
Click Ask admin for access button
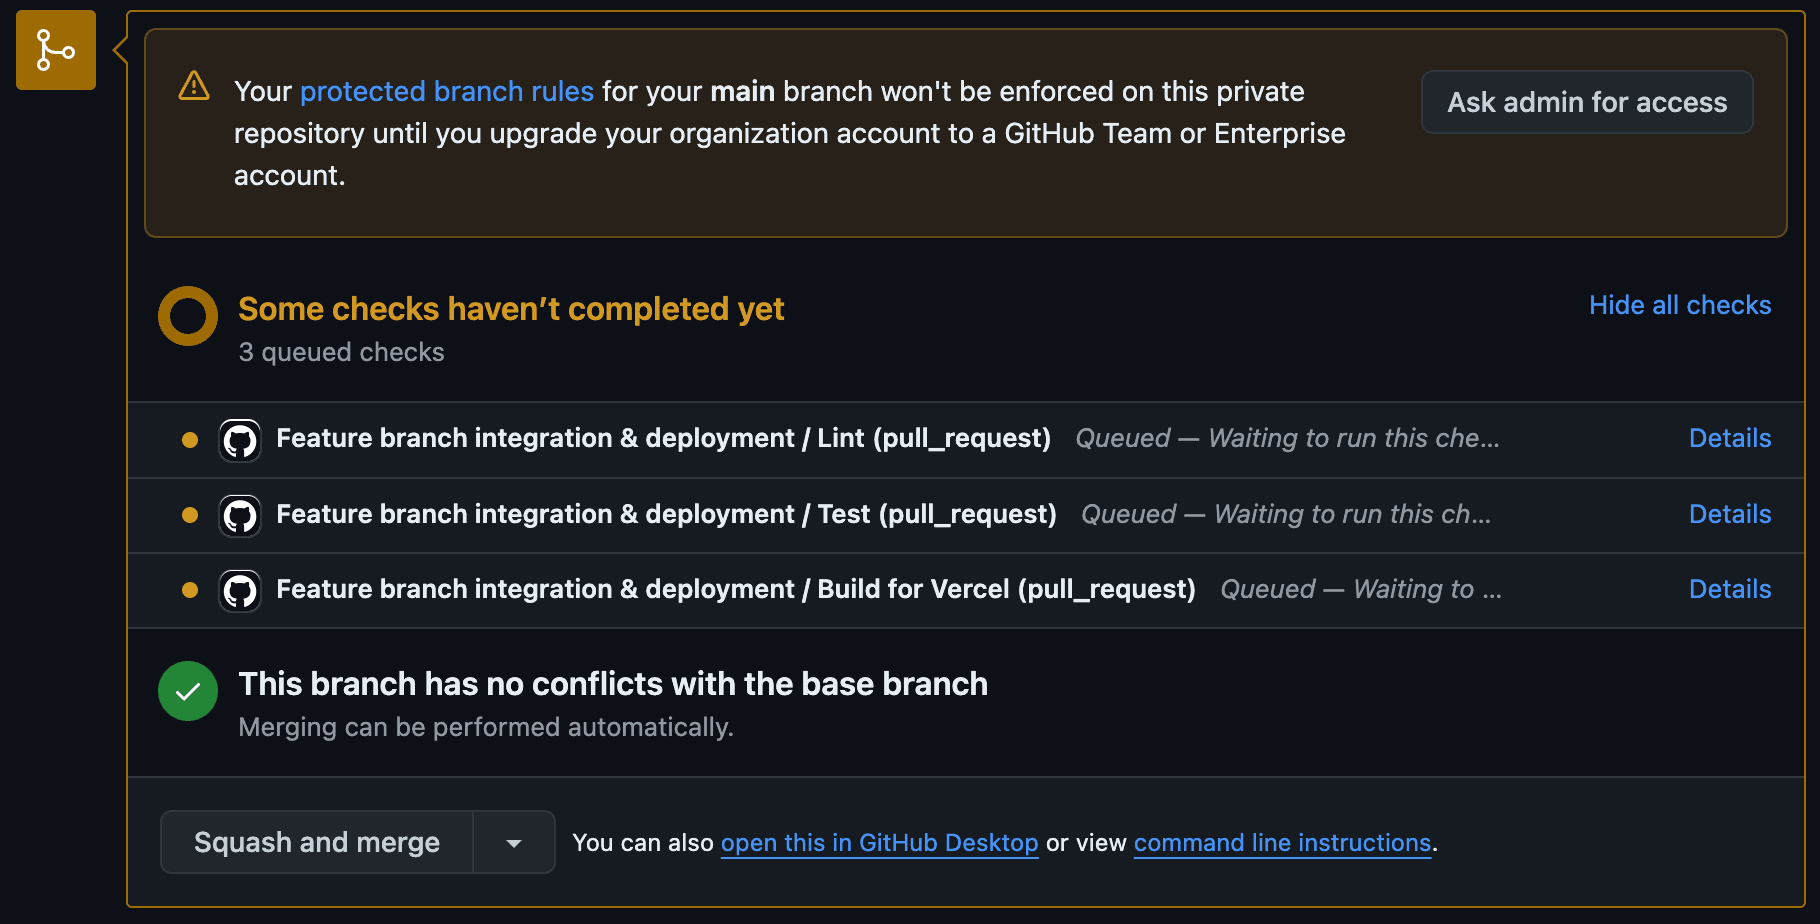[1587, 102]
